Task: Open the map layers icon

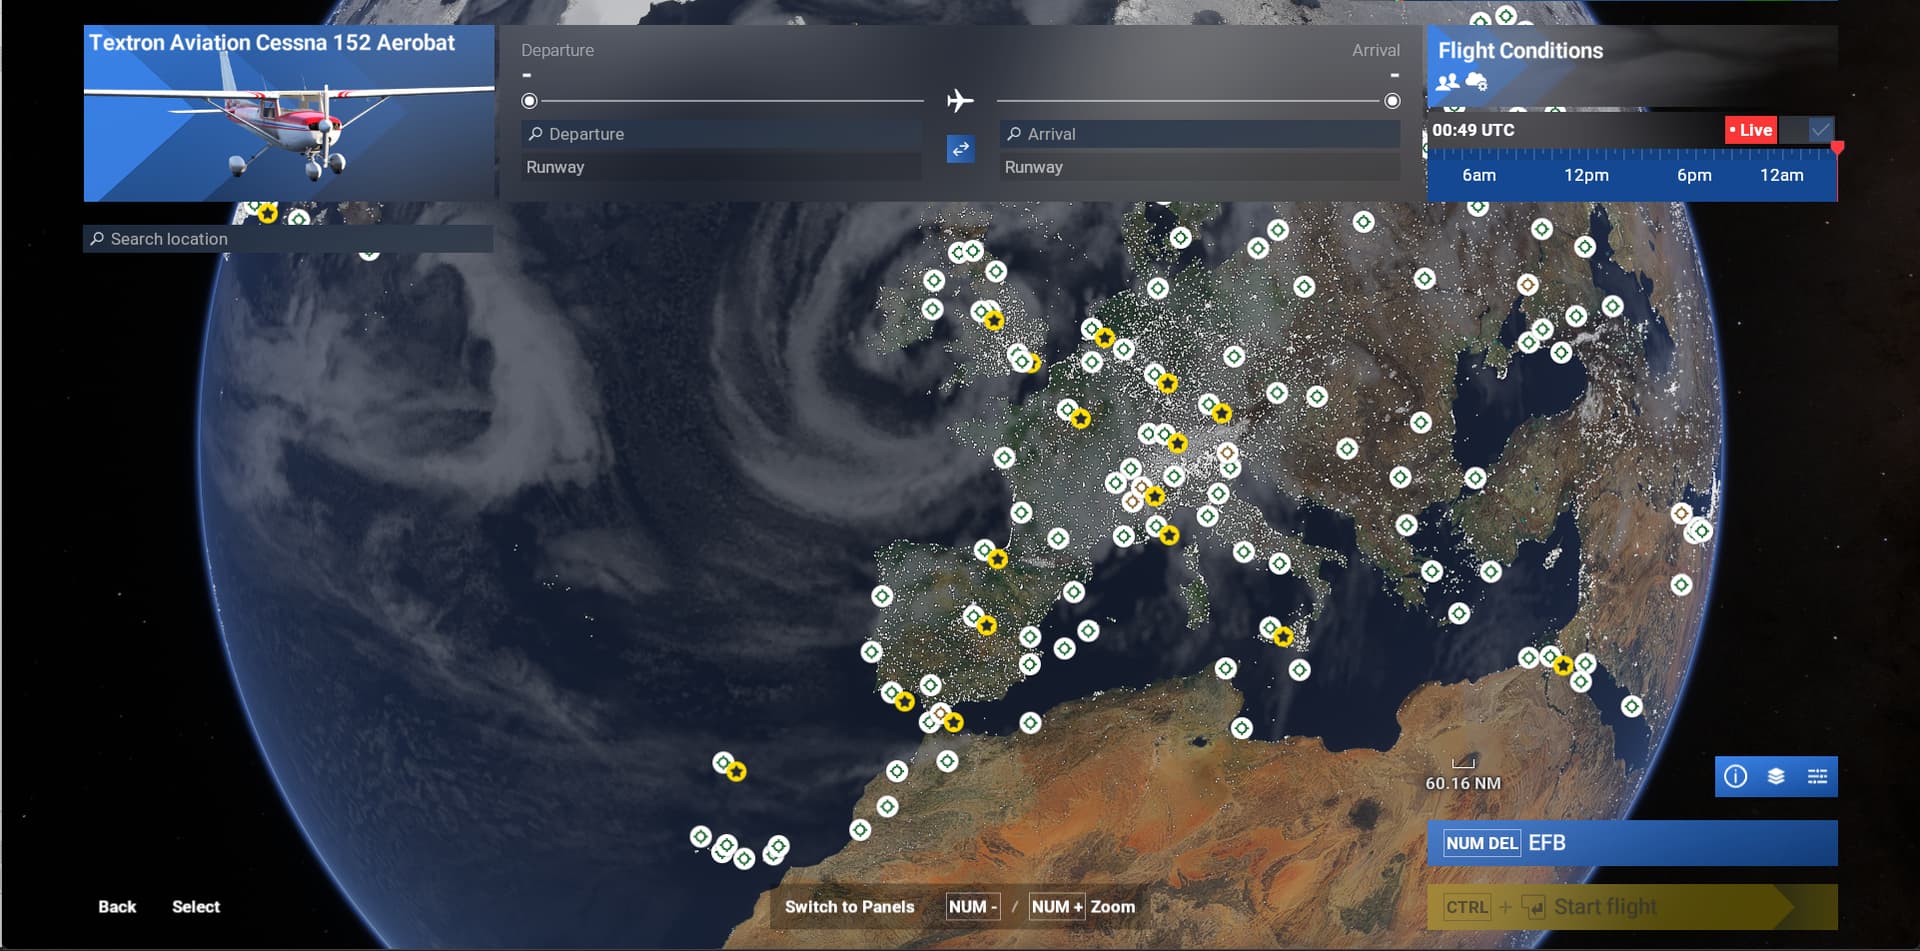Action: click(1776, 777)
